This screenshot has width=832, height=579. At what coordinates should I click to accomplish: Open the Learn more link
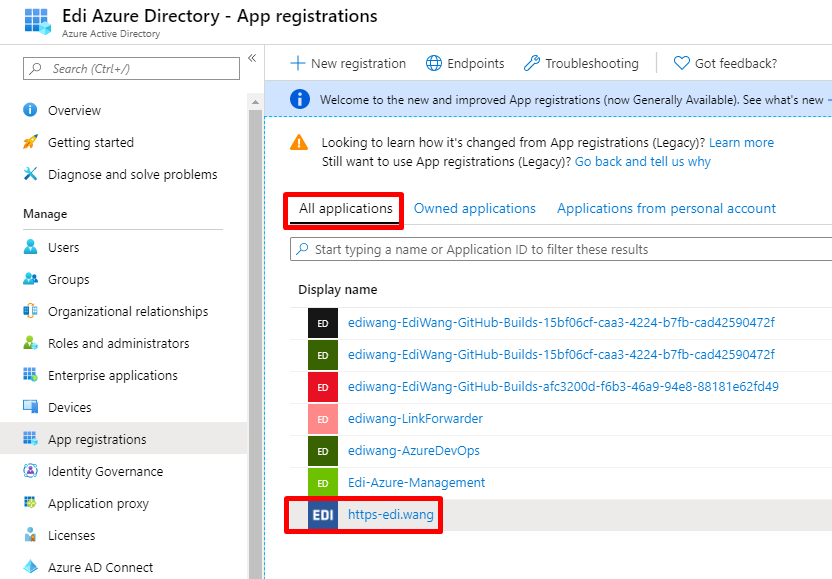coord(741,142)
